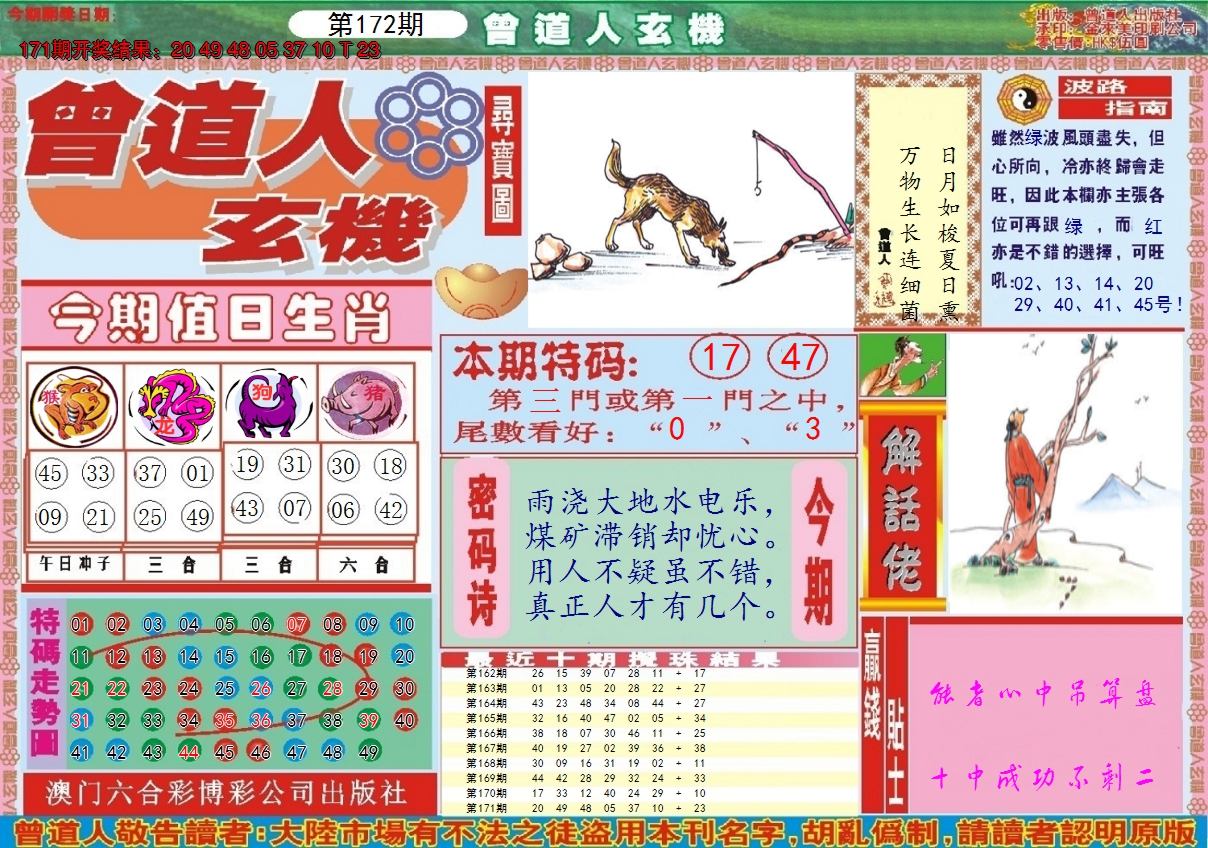The height and width of the screenshot is (848, 1208).
Task: Click the 六合 label under the pig
Action: 365,565
